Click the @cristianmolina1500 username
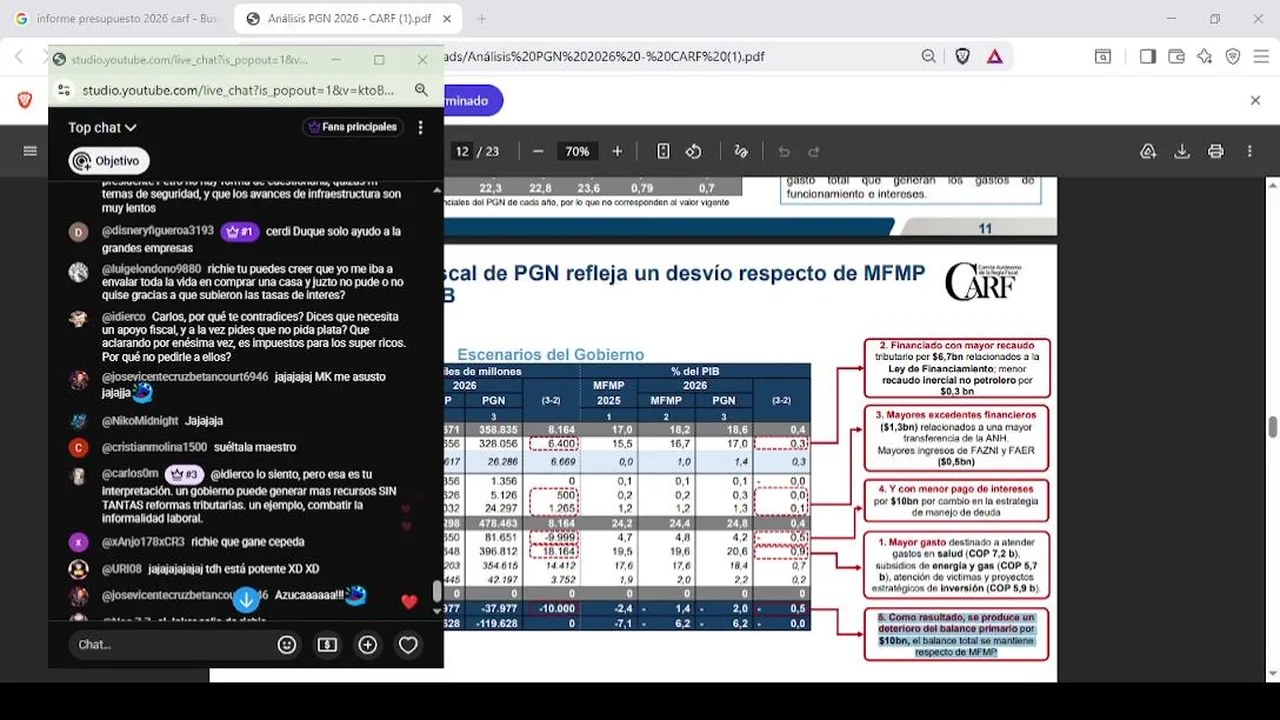 154,447
